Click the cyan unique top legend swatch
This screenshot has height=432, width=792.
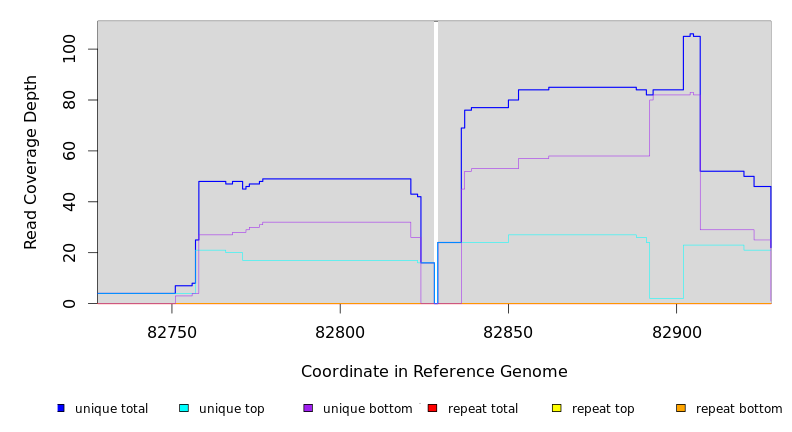pyautogui.click(x=184, y=408)
